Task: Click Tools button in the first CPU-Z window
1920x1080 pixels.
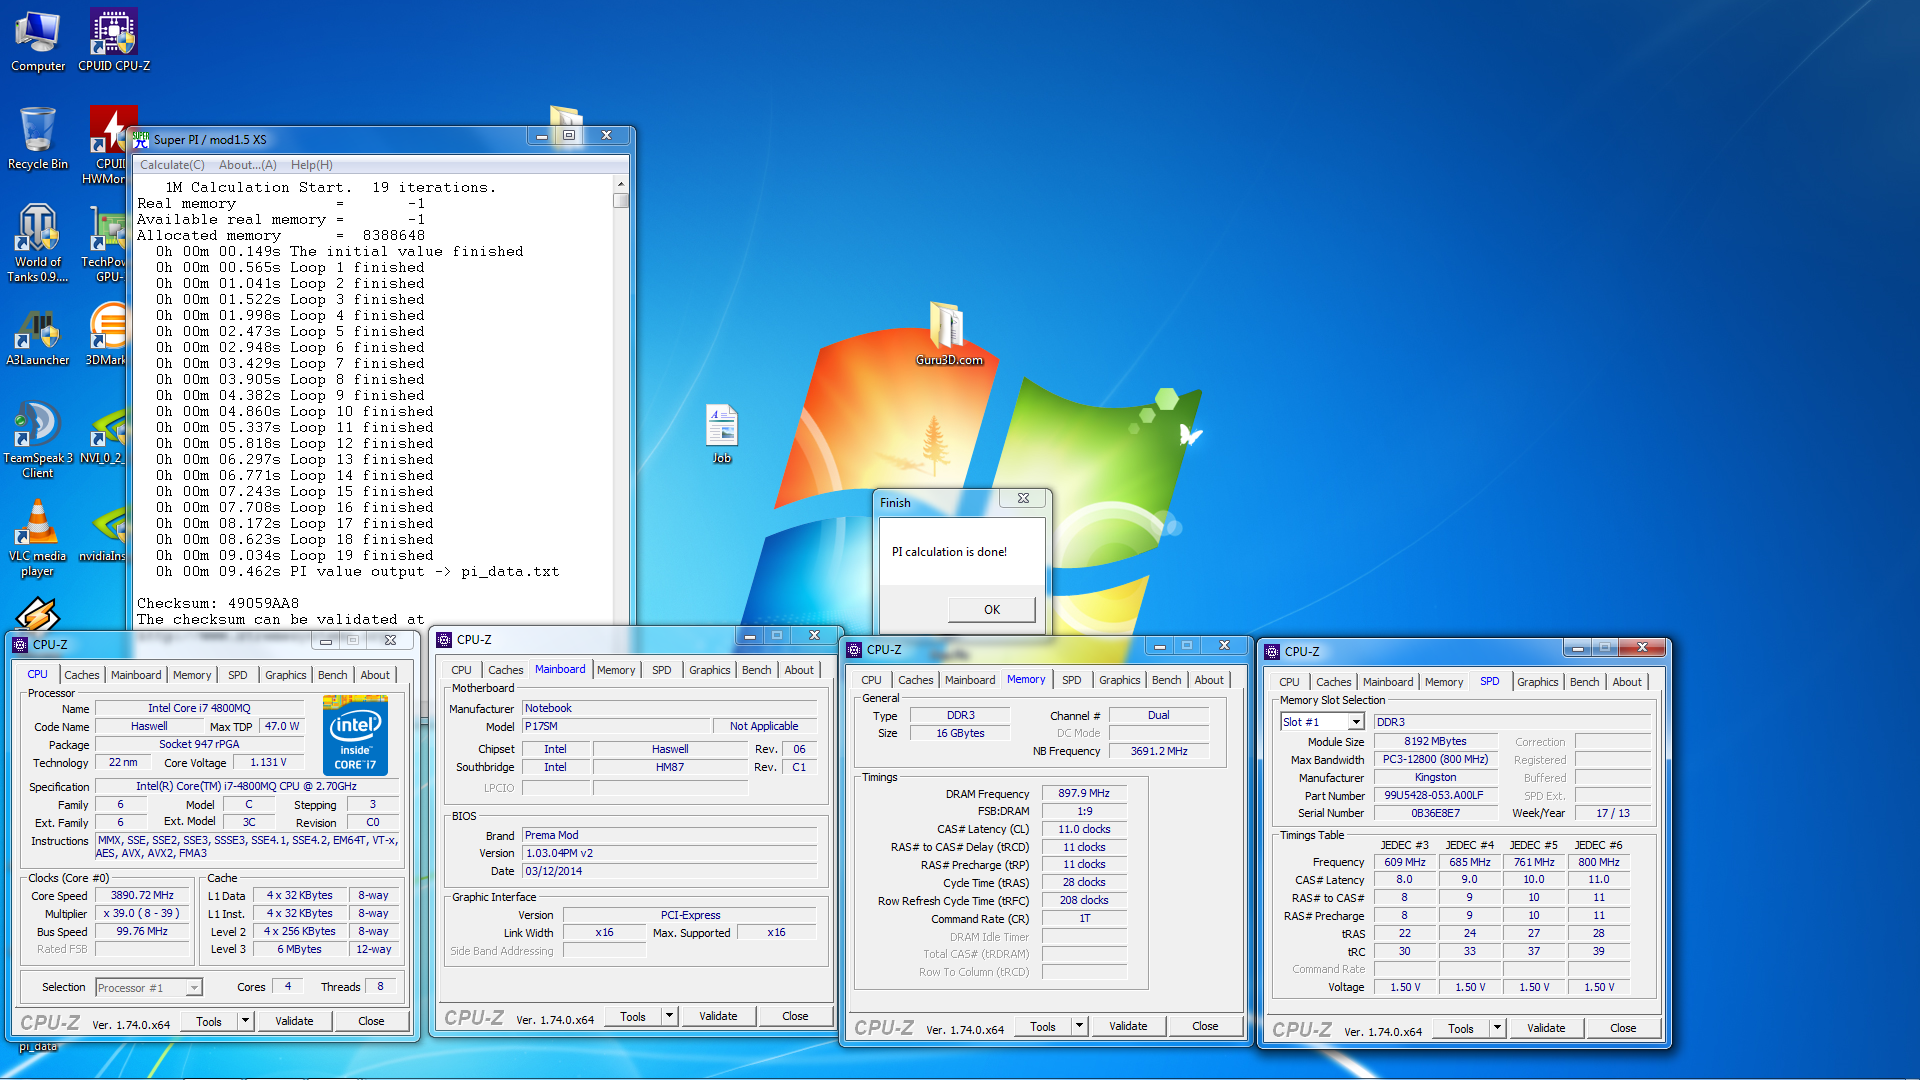Action: click(209, 1021)
